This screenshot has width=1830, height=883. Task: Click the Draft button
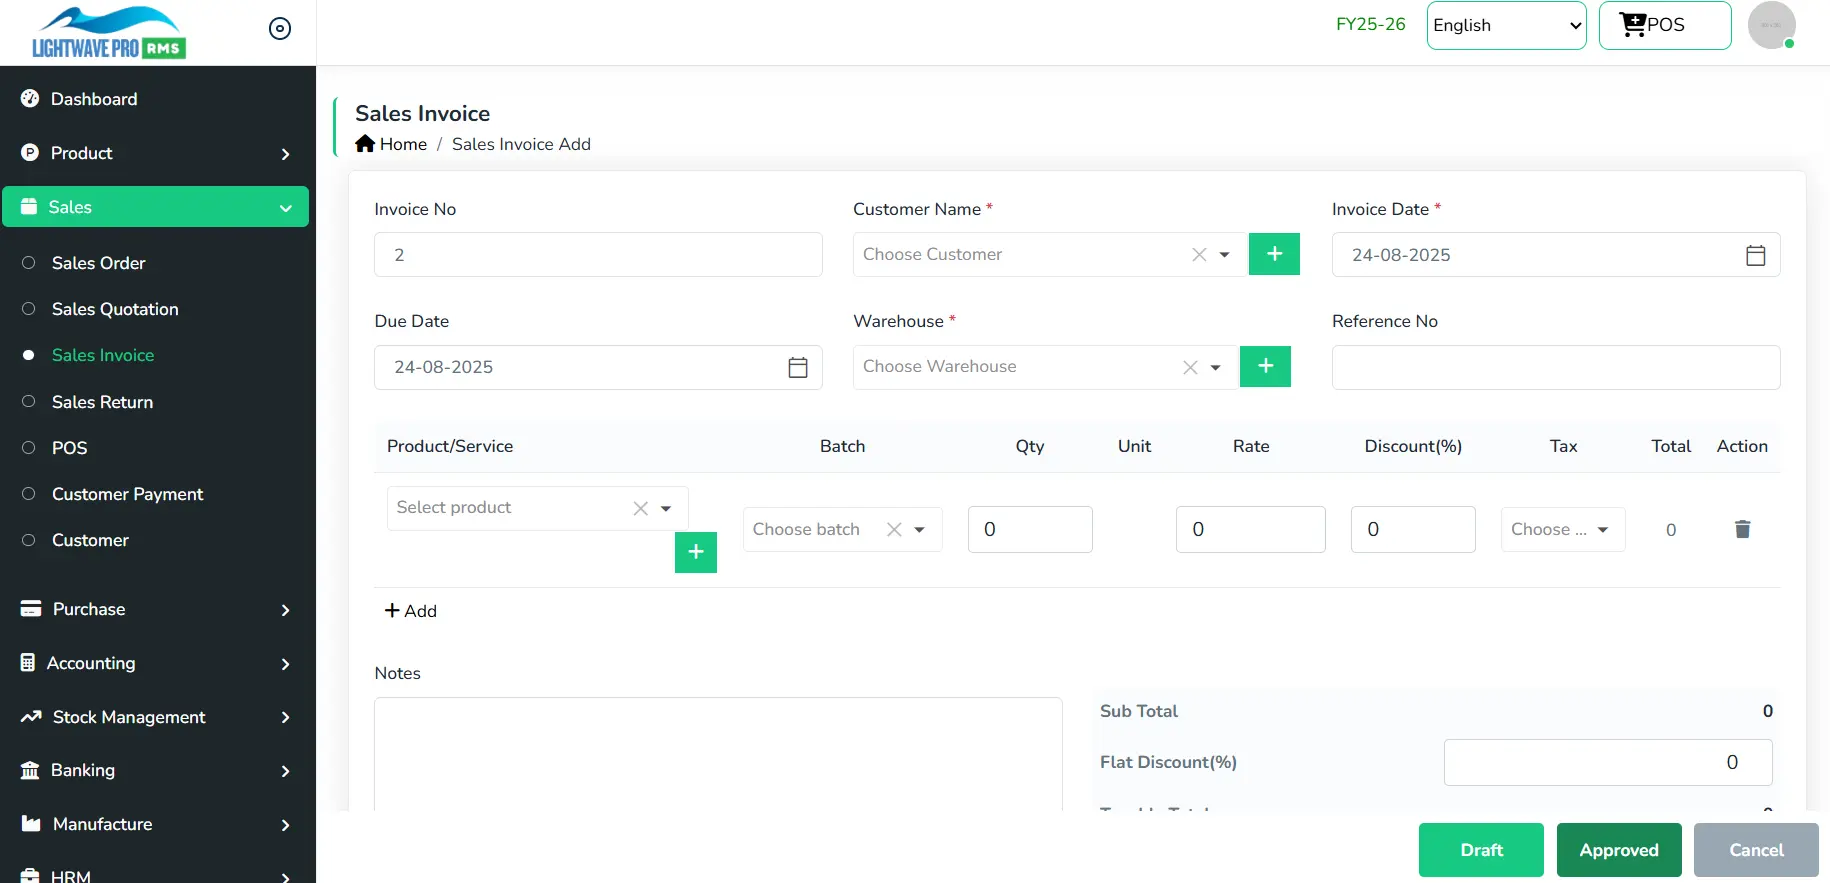tap(1481, 850)
